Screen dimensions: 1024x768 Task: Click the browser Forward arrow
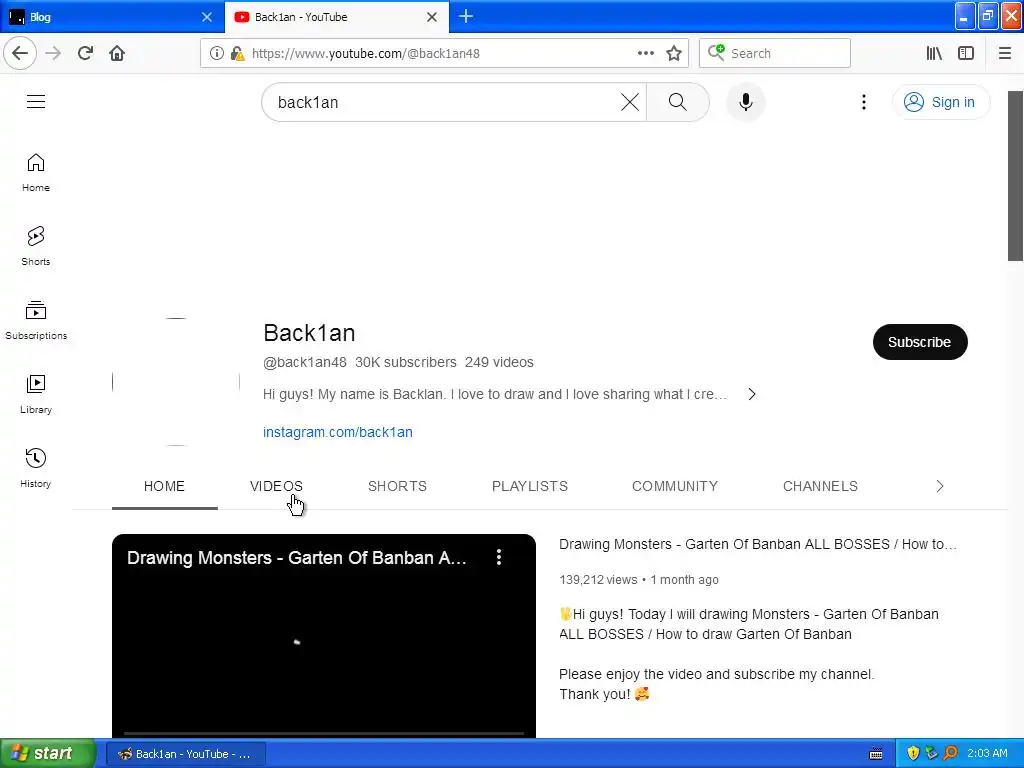pyautogui.click(x=53, y=54)
